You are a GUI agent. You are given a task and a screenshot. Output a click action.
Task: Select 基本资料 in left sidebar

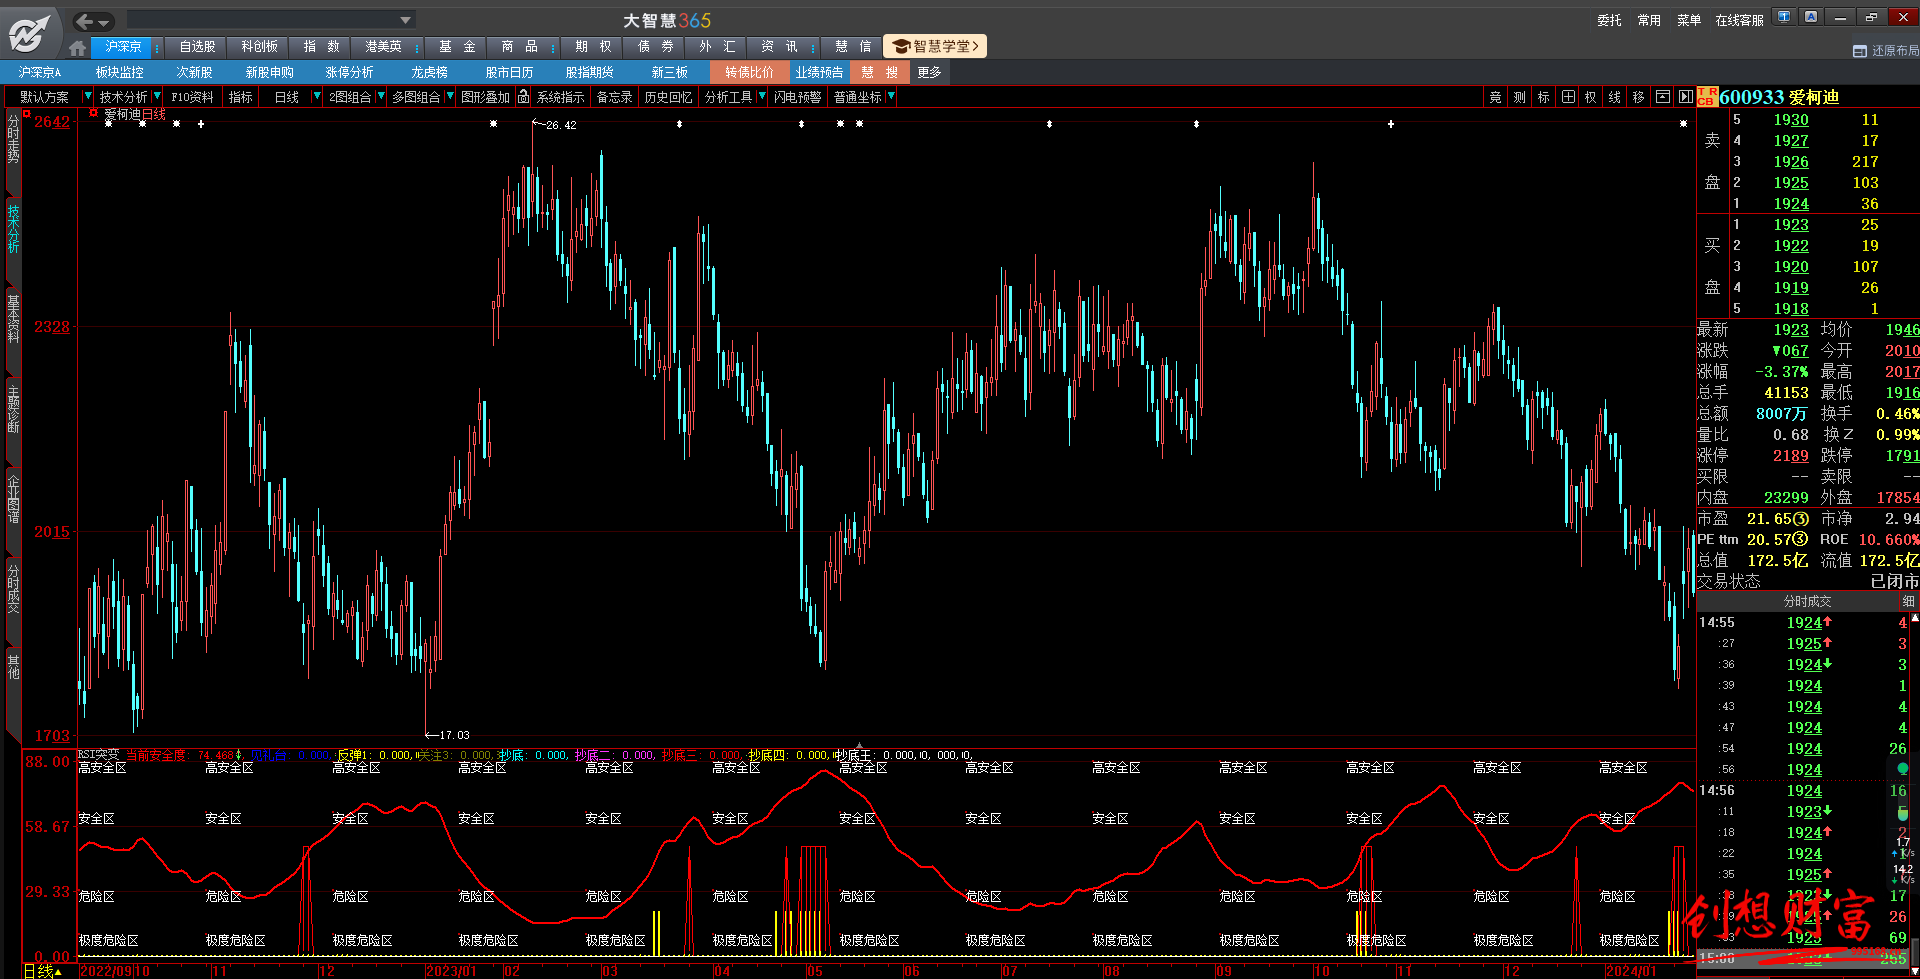pos(13,319)
